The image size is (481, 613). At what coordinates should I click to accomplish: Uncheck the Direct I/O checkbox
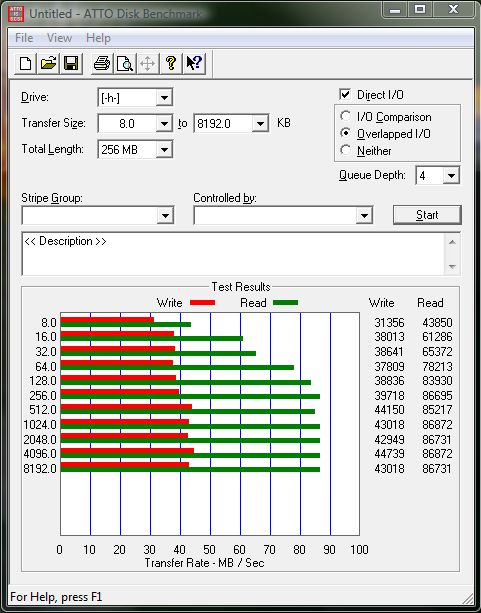(x=345, y=95)
